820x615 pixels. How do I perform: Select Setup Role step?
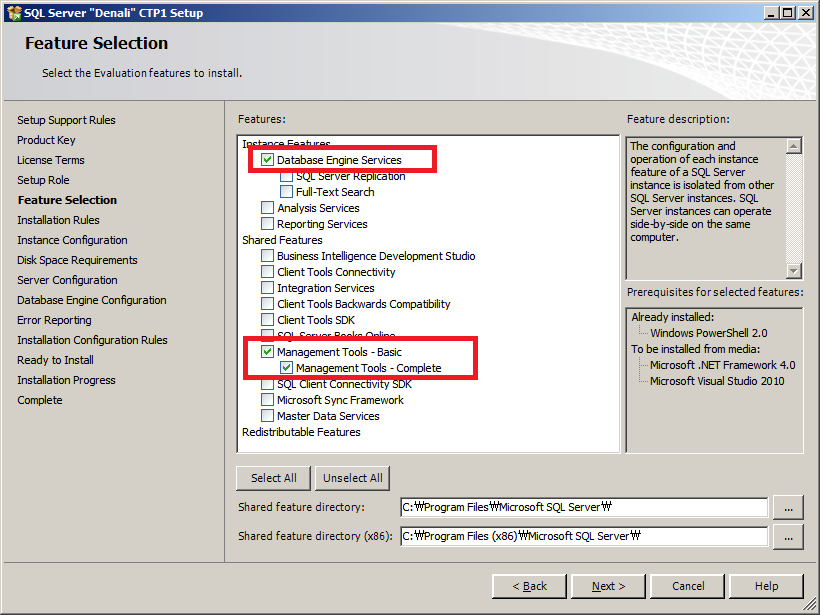click(43, 180)
